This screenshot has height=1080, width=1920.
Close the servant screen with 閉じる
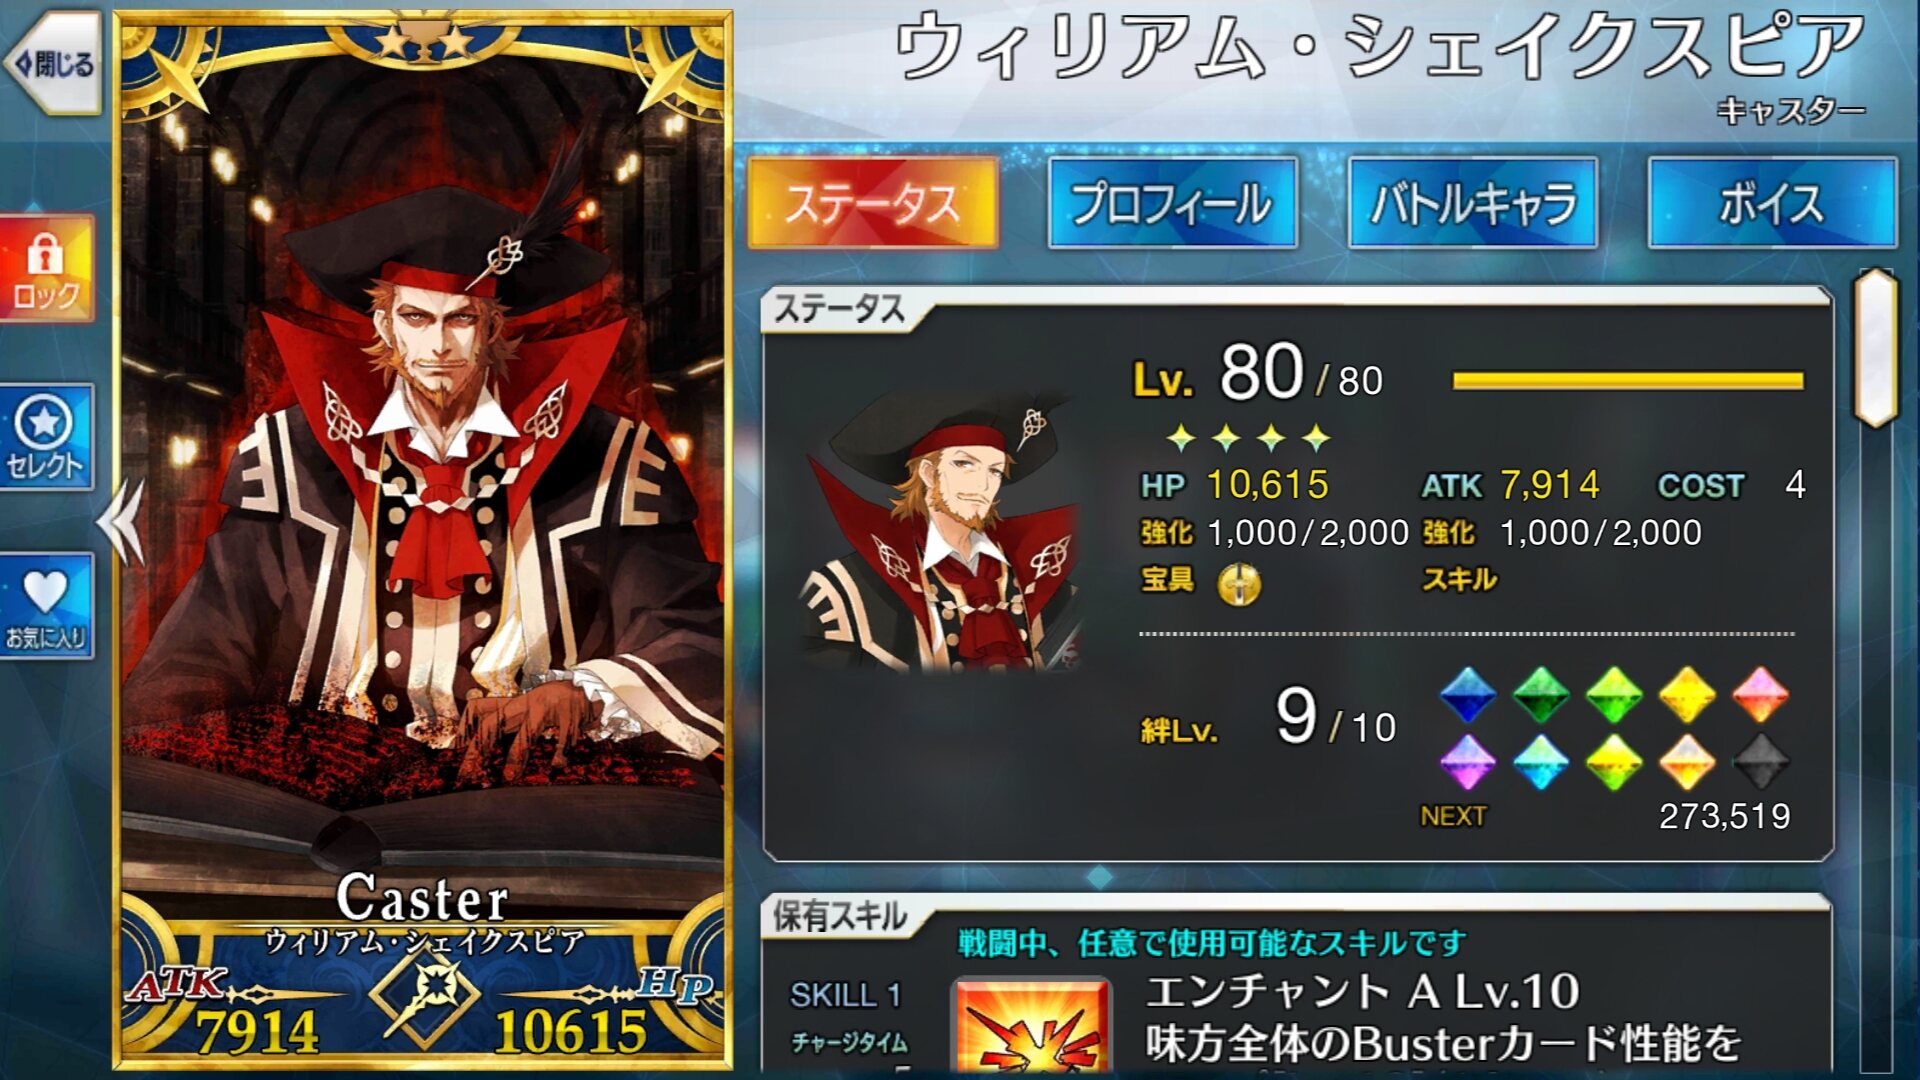tap(54, 64)
